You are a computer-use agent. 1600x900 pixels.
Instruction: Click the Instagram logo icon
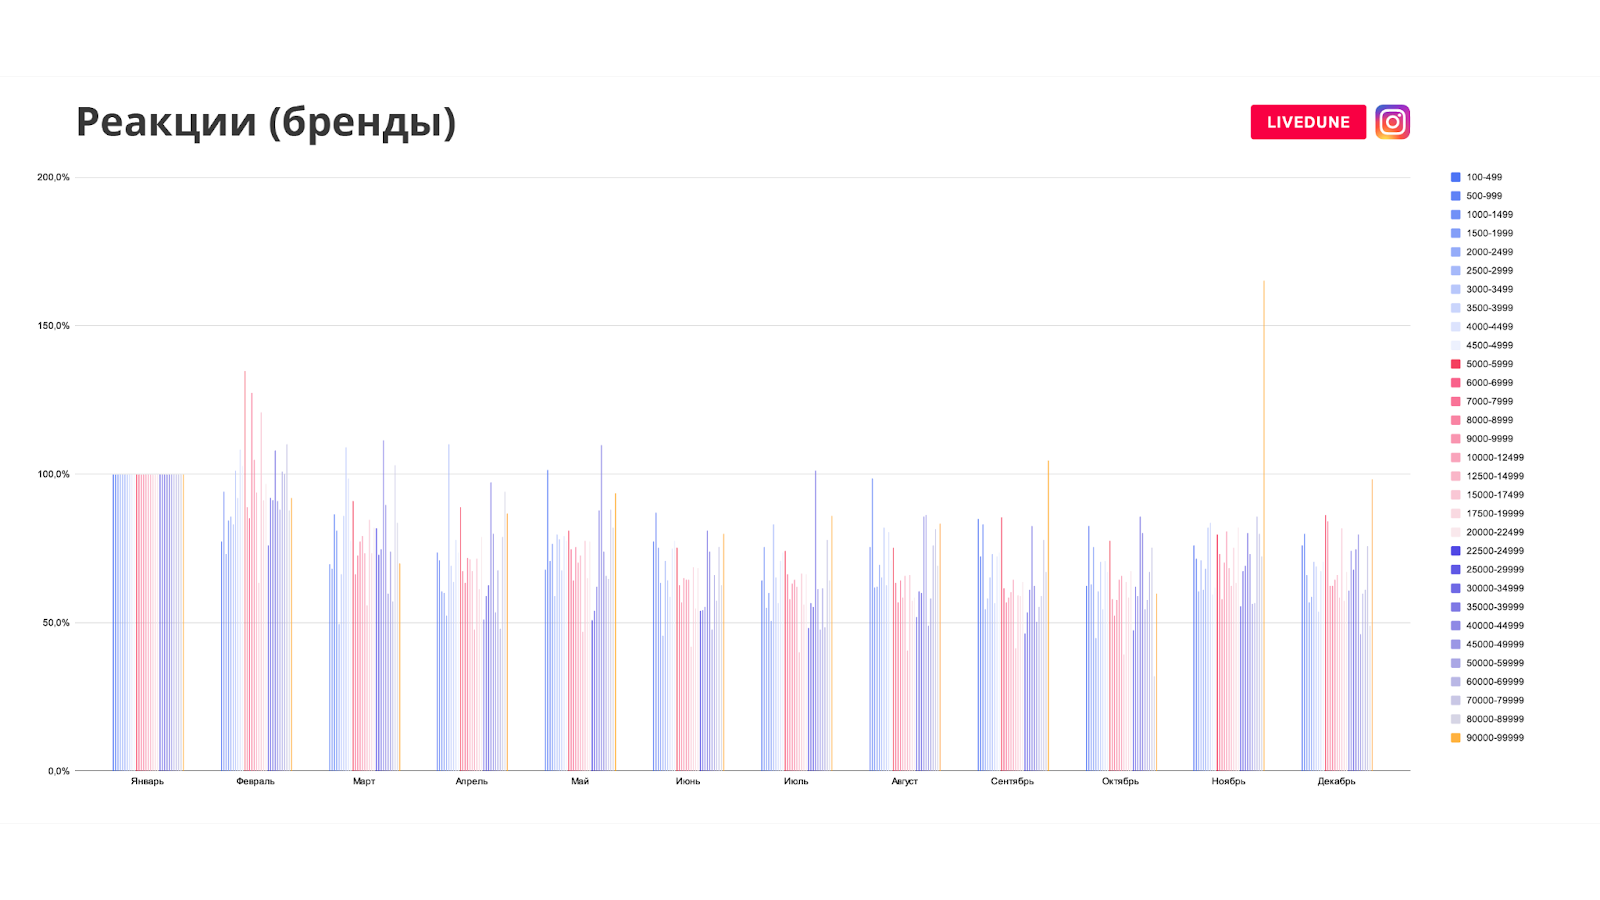click(x=1392, y=122)
